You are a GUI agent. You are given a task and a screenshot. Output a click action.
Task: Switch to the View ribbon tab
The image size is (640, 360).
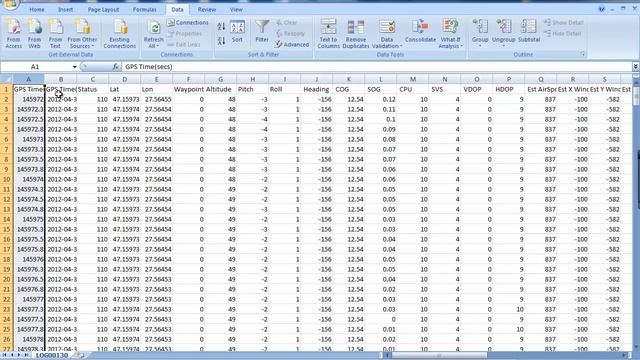click(236, 9)
